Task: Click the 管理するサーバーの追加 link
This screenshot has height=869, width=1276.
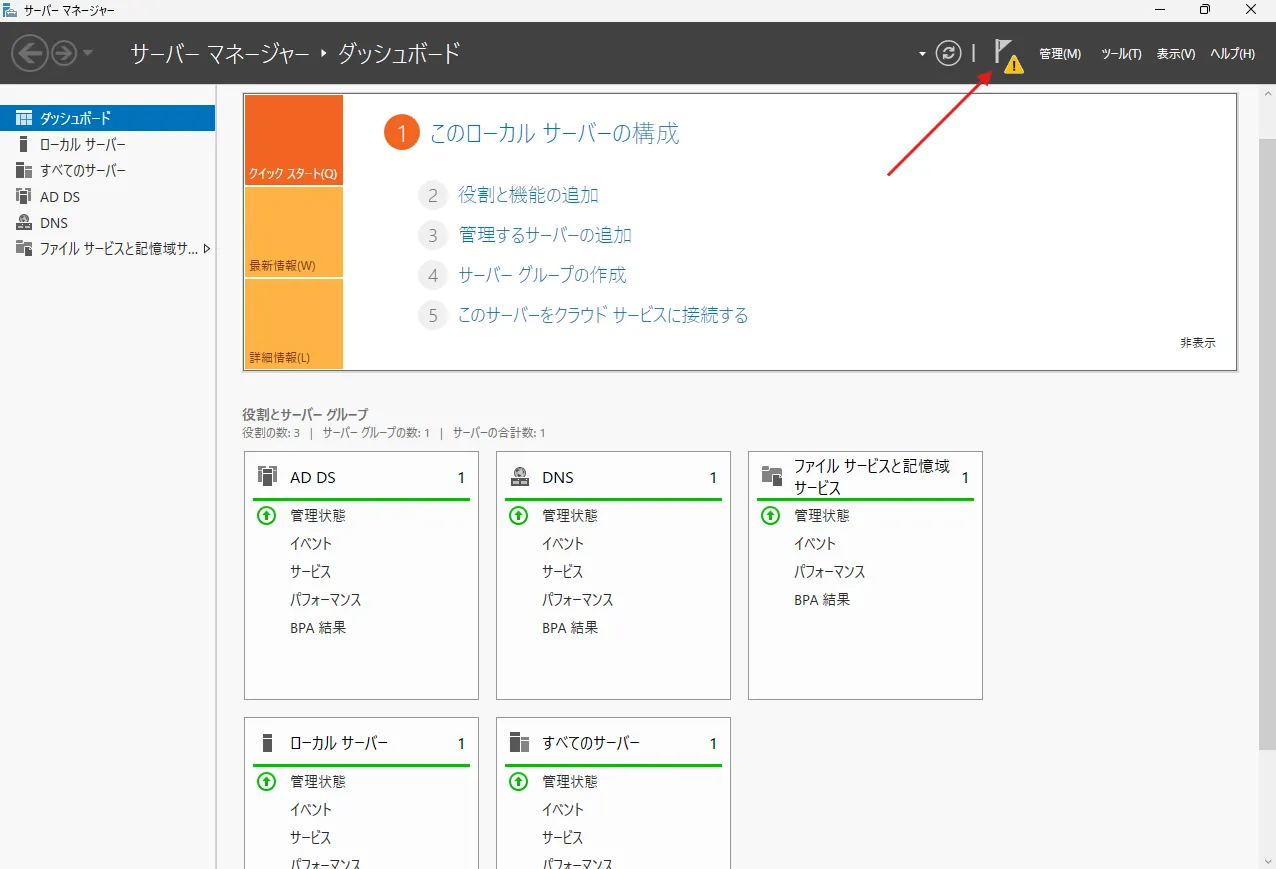Action: 545,235
